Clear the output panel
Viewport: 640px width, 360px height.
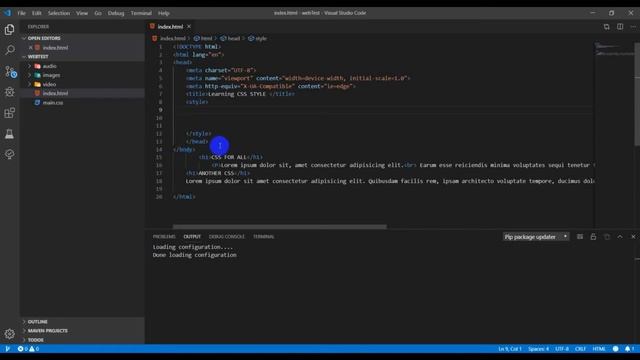coord(580,237)
